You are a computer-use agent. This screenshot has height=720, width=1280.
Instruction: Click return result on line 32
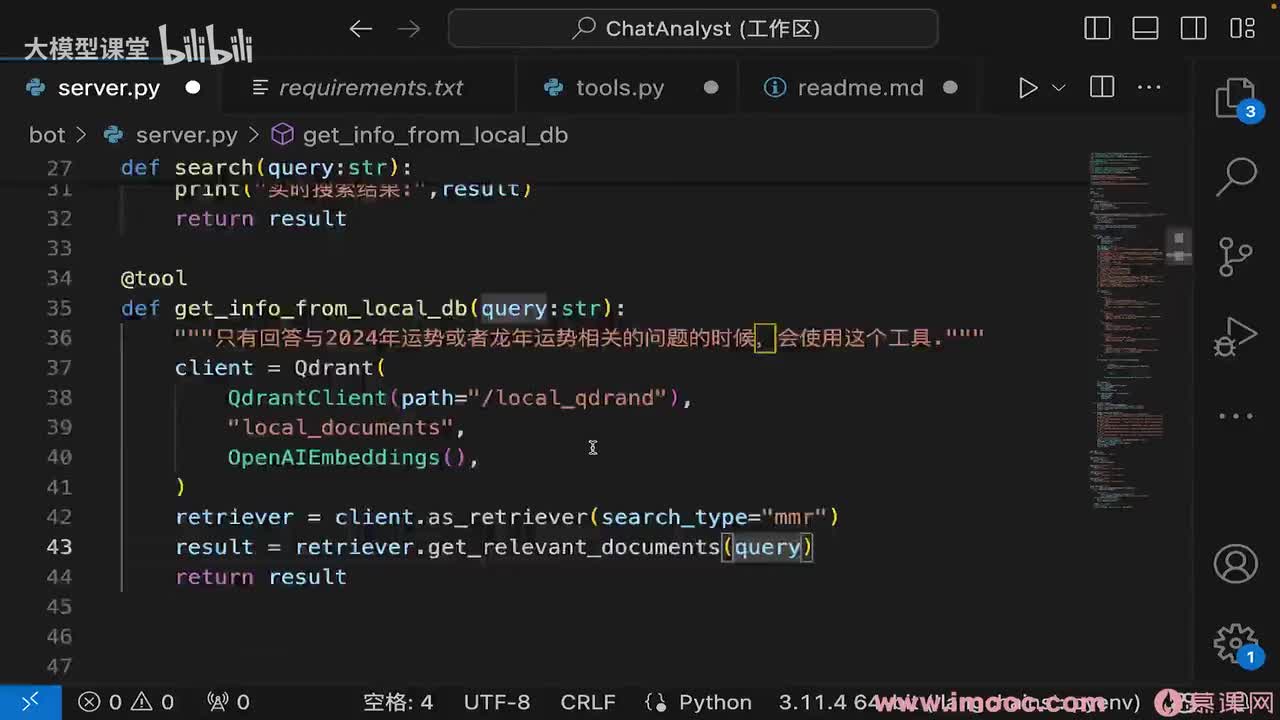[x=261, y=219]
